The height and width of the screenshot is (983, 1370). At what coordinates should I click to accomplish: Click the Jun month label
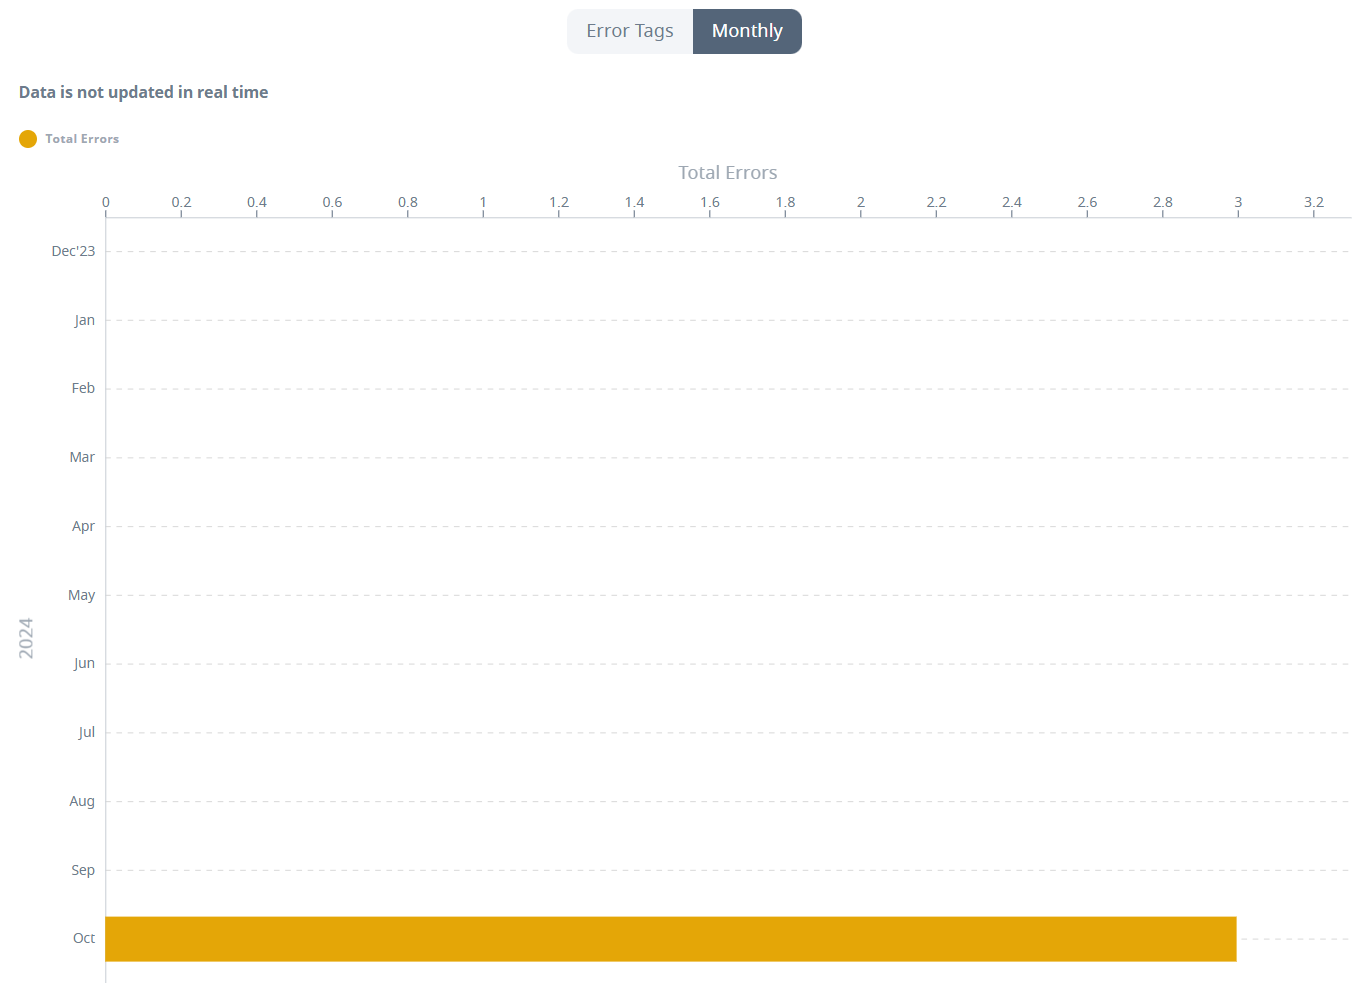tap(84, 663)
